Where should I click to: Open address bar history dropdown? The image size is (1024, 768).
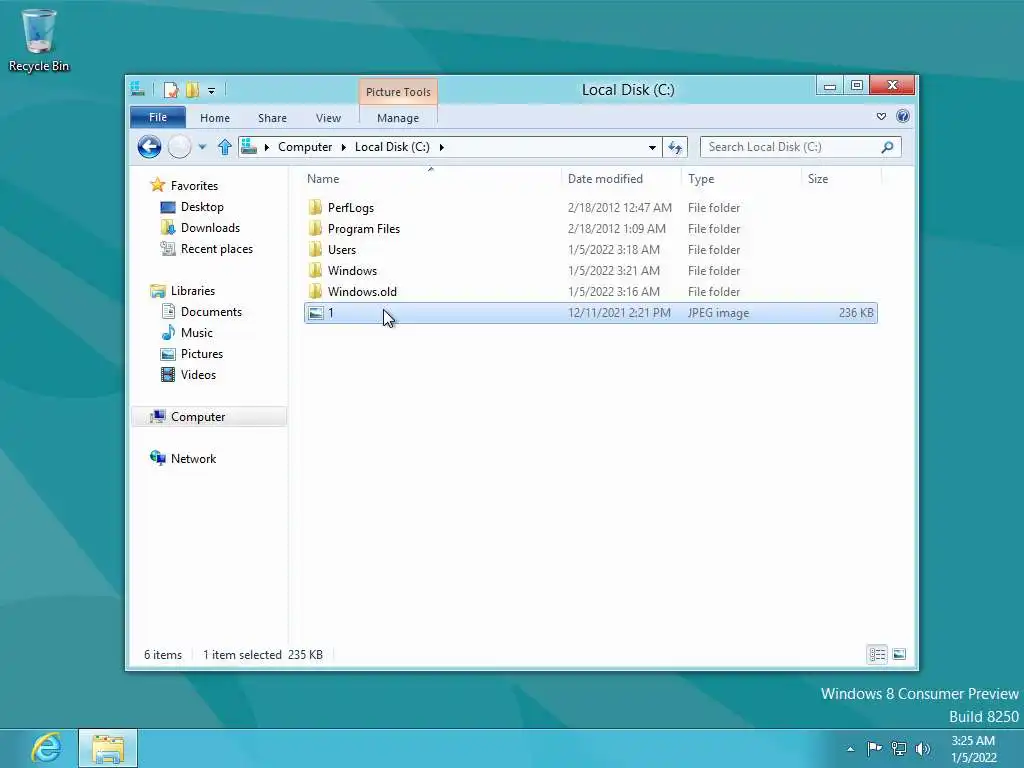(652, 148)
